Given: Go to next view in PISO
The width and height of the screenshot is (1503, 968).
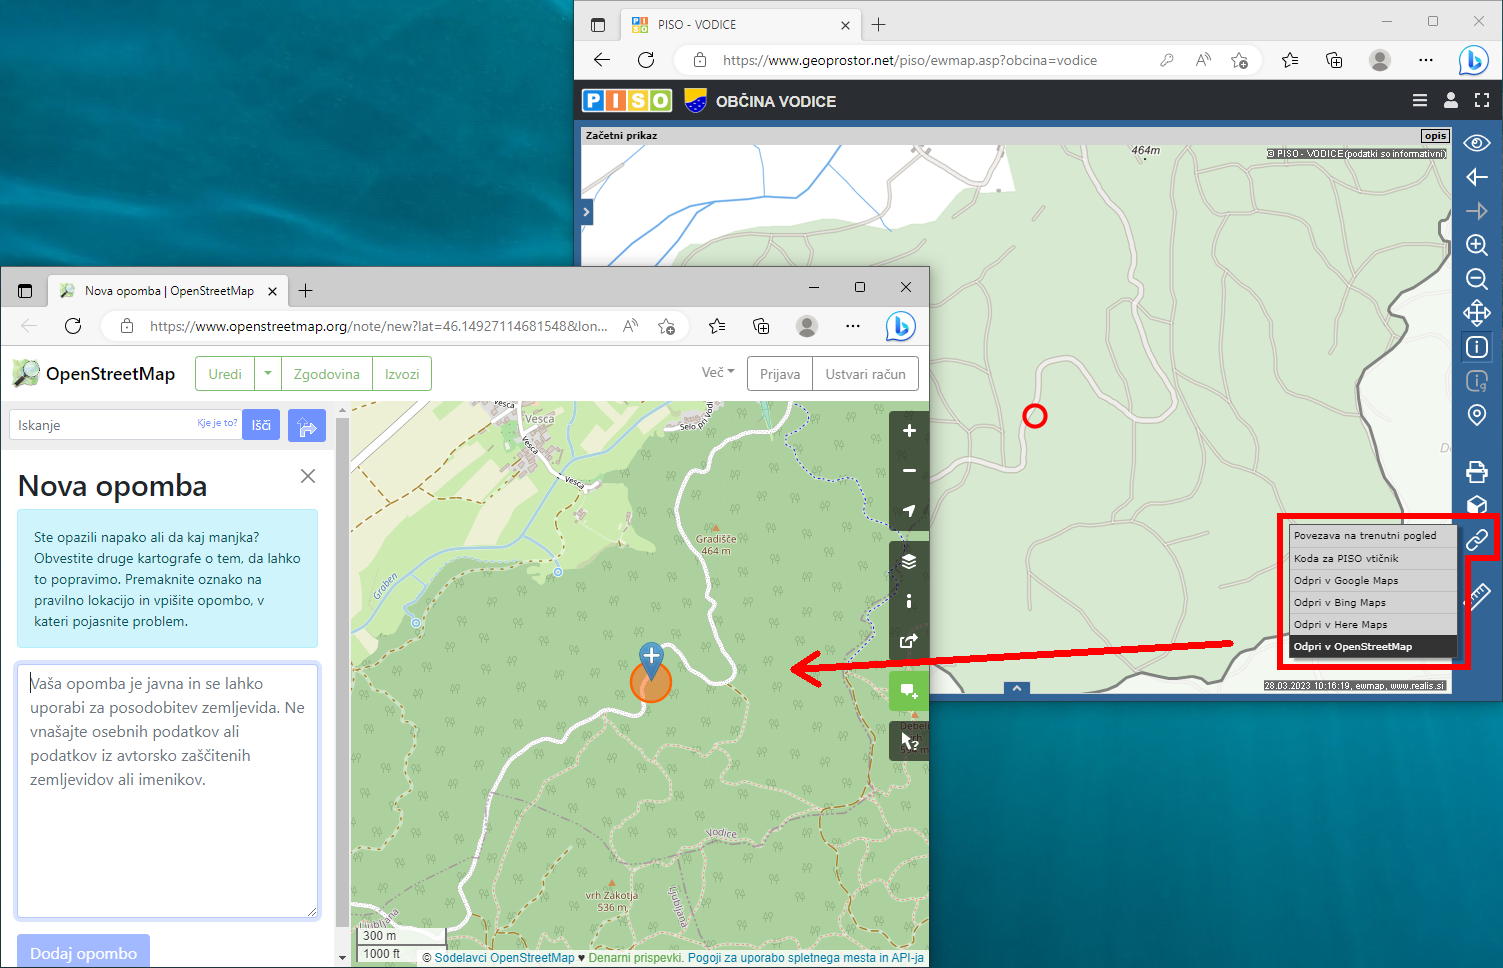Looking at the screenshot, I should 1477,211.
